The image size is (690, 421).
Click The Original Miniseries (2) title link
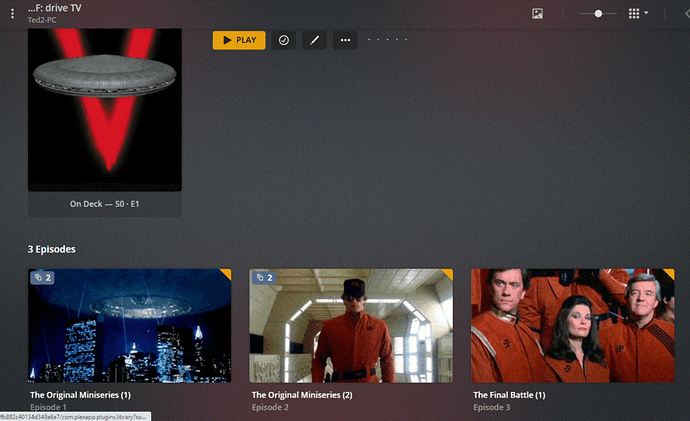302,395
